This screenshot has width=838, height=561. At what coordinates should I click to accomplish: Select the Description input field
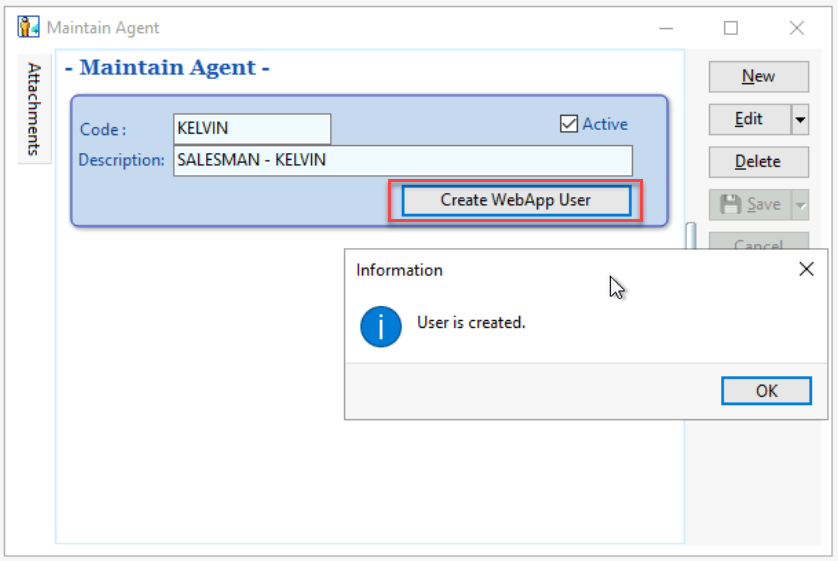(x=402, y=160)
